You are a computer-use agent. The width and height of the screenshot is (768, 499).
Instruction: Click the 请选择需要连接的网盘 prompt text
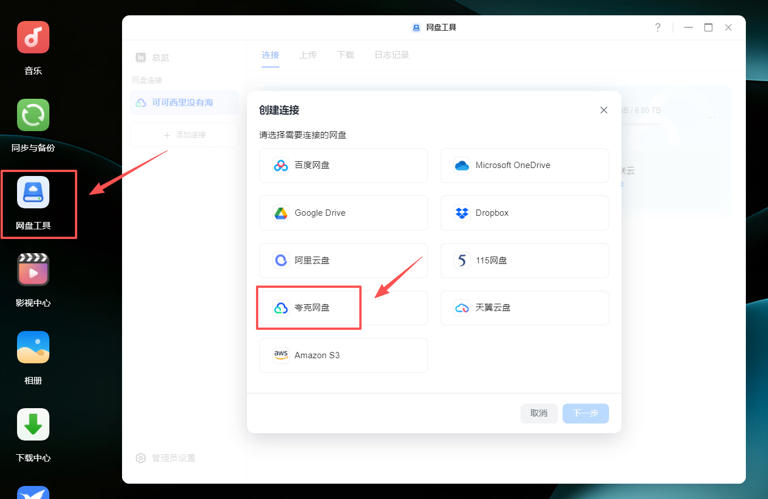click(x=303, y=135)
